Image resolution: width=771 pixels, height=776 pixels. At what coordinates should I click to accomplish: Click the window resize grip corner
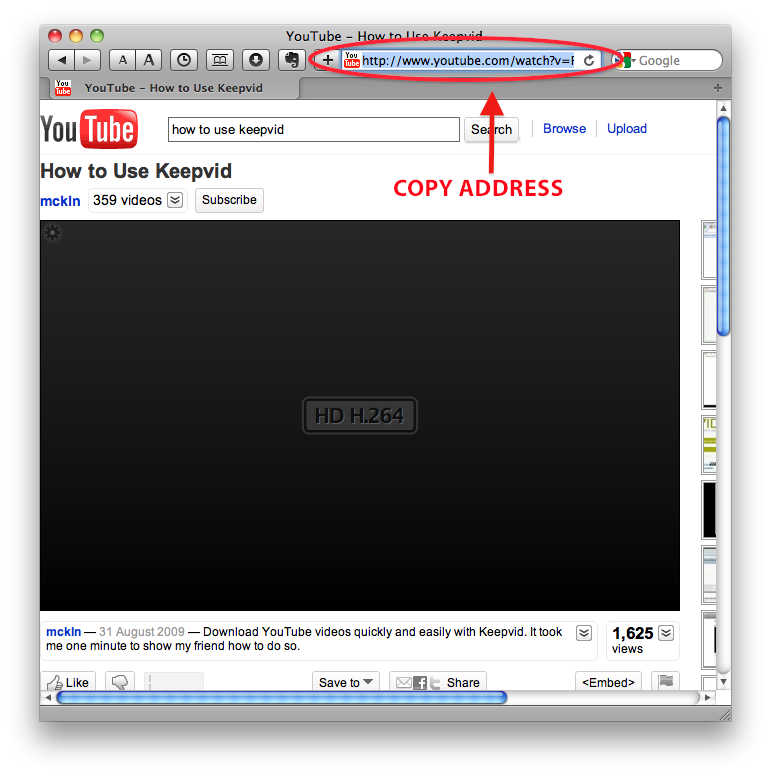(x=725, y=715)
